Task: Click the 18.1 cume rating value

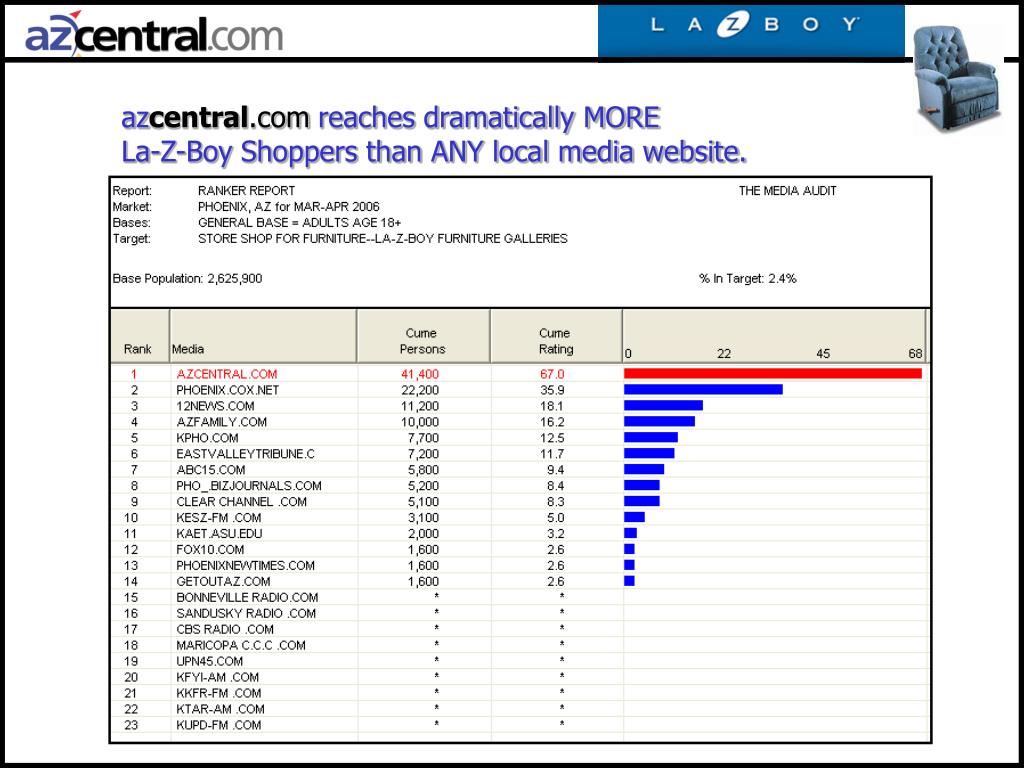Action: 552,406
